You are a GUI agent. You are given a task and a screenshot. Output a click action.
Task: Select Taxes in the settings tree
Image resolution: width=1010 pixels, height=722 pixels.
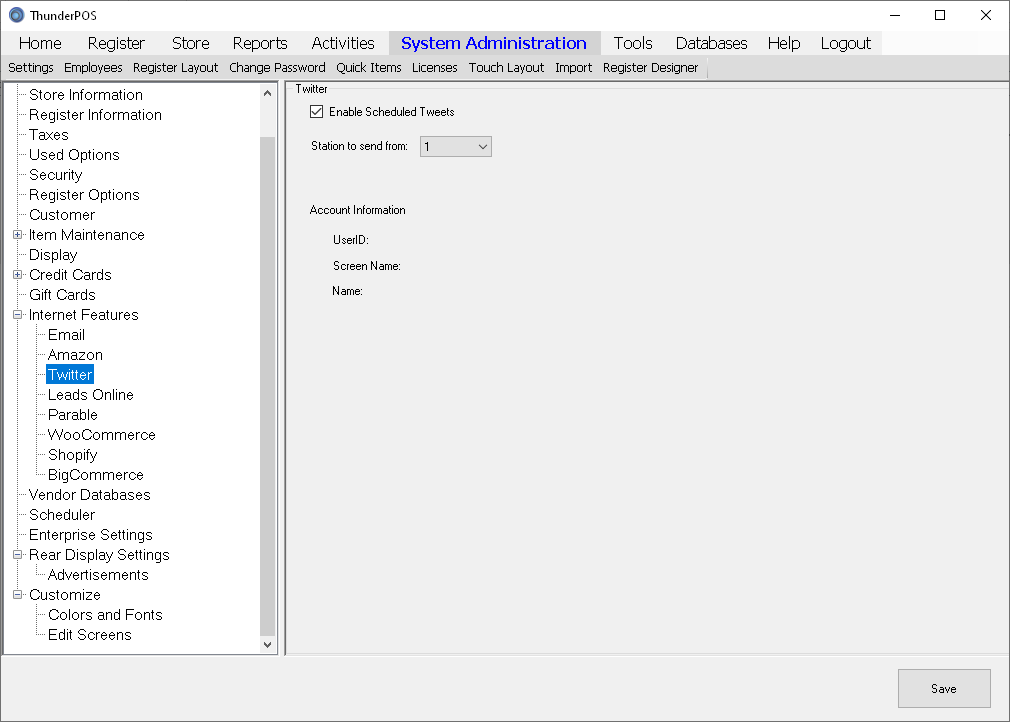[x=48, y=135]
